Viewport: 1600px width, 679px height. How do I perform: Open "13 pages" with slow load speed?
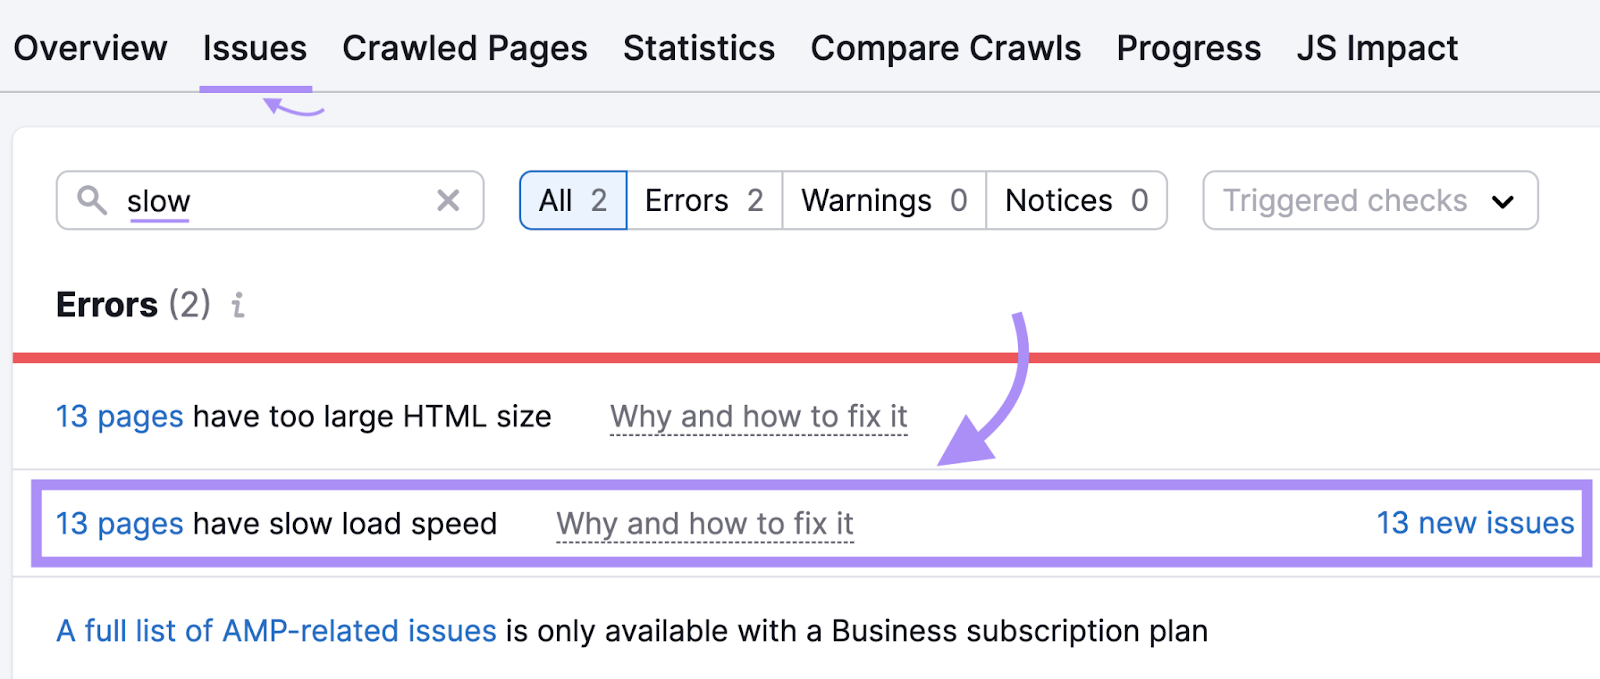tap(119, 523)
